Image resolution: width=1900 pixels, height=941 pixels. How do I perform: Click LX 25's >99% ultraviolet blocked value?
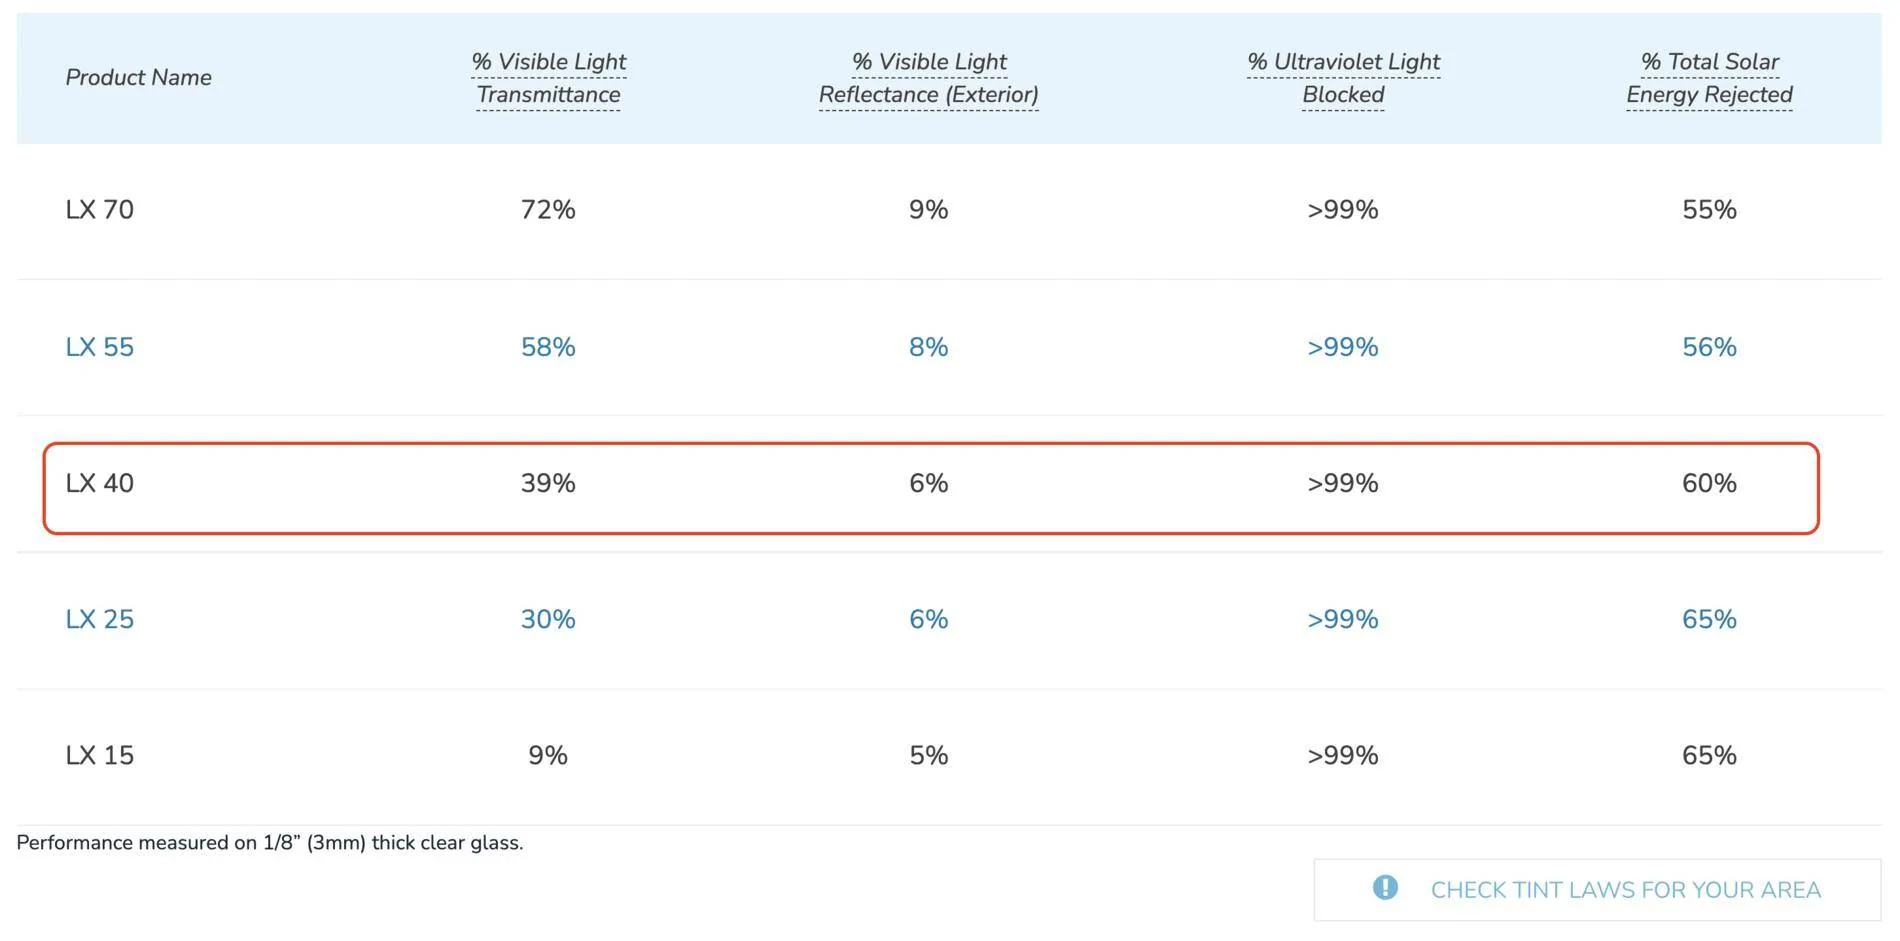(x=1343, y=619)
